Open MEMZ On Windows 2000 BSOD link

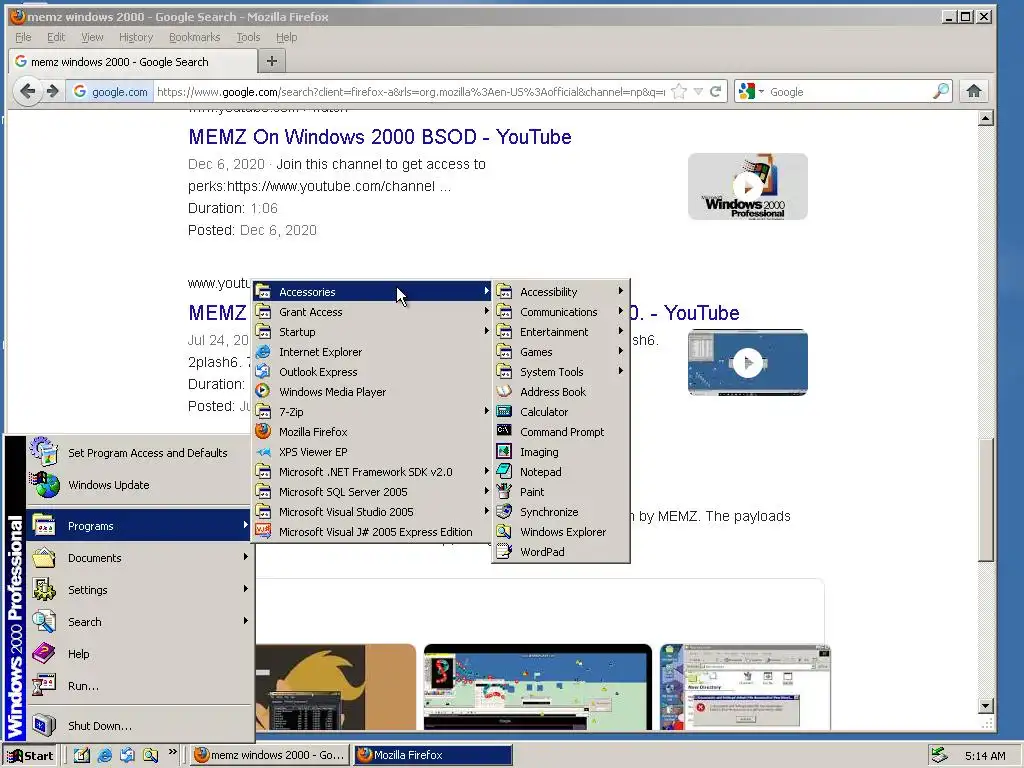click(x=379, y=136)
